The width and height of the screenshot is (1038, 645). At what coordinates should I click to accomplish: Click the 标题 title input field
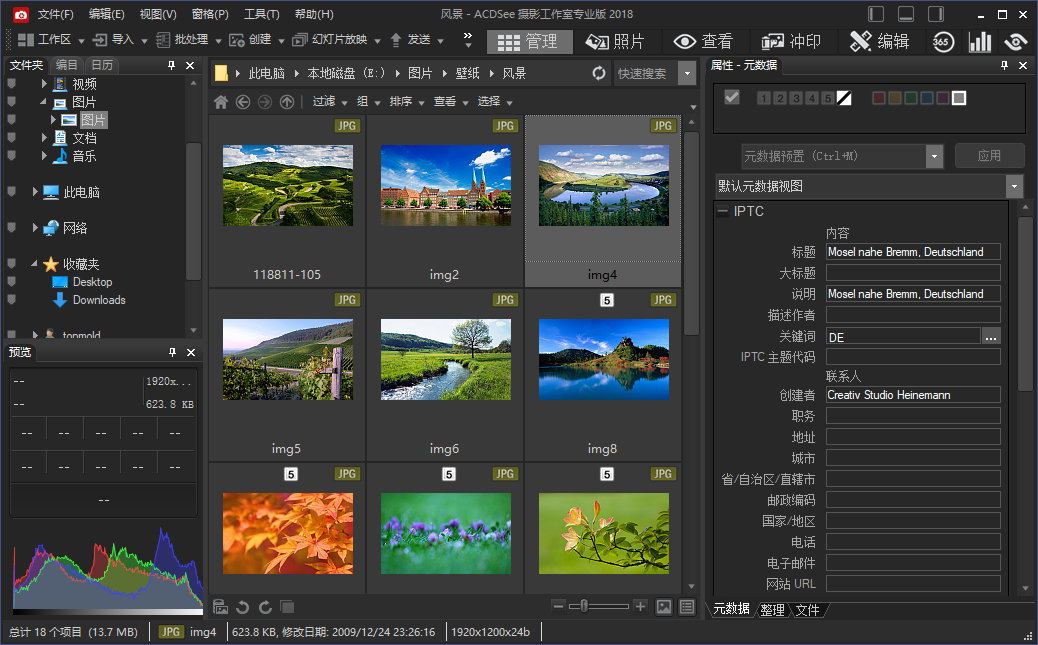click(x=913, y=252)
